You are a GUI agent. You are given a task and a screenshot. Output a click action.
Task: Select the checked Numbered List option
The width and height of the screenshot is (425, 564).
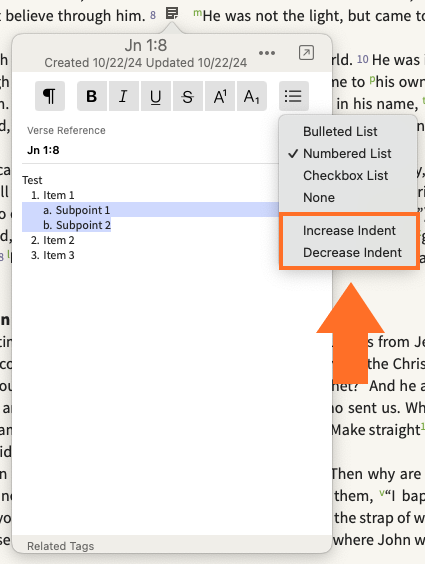[347, 154]
